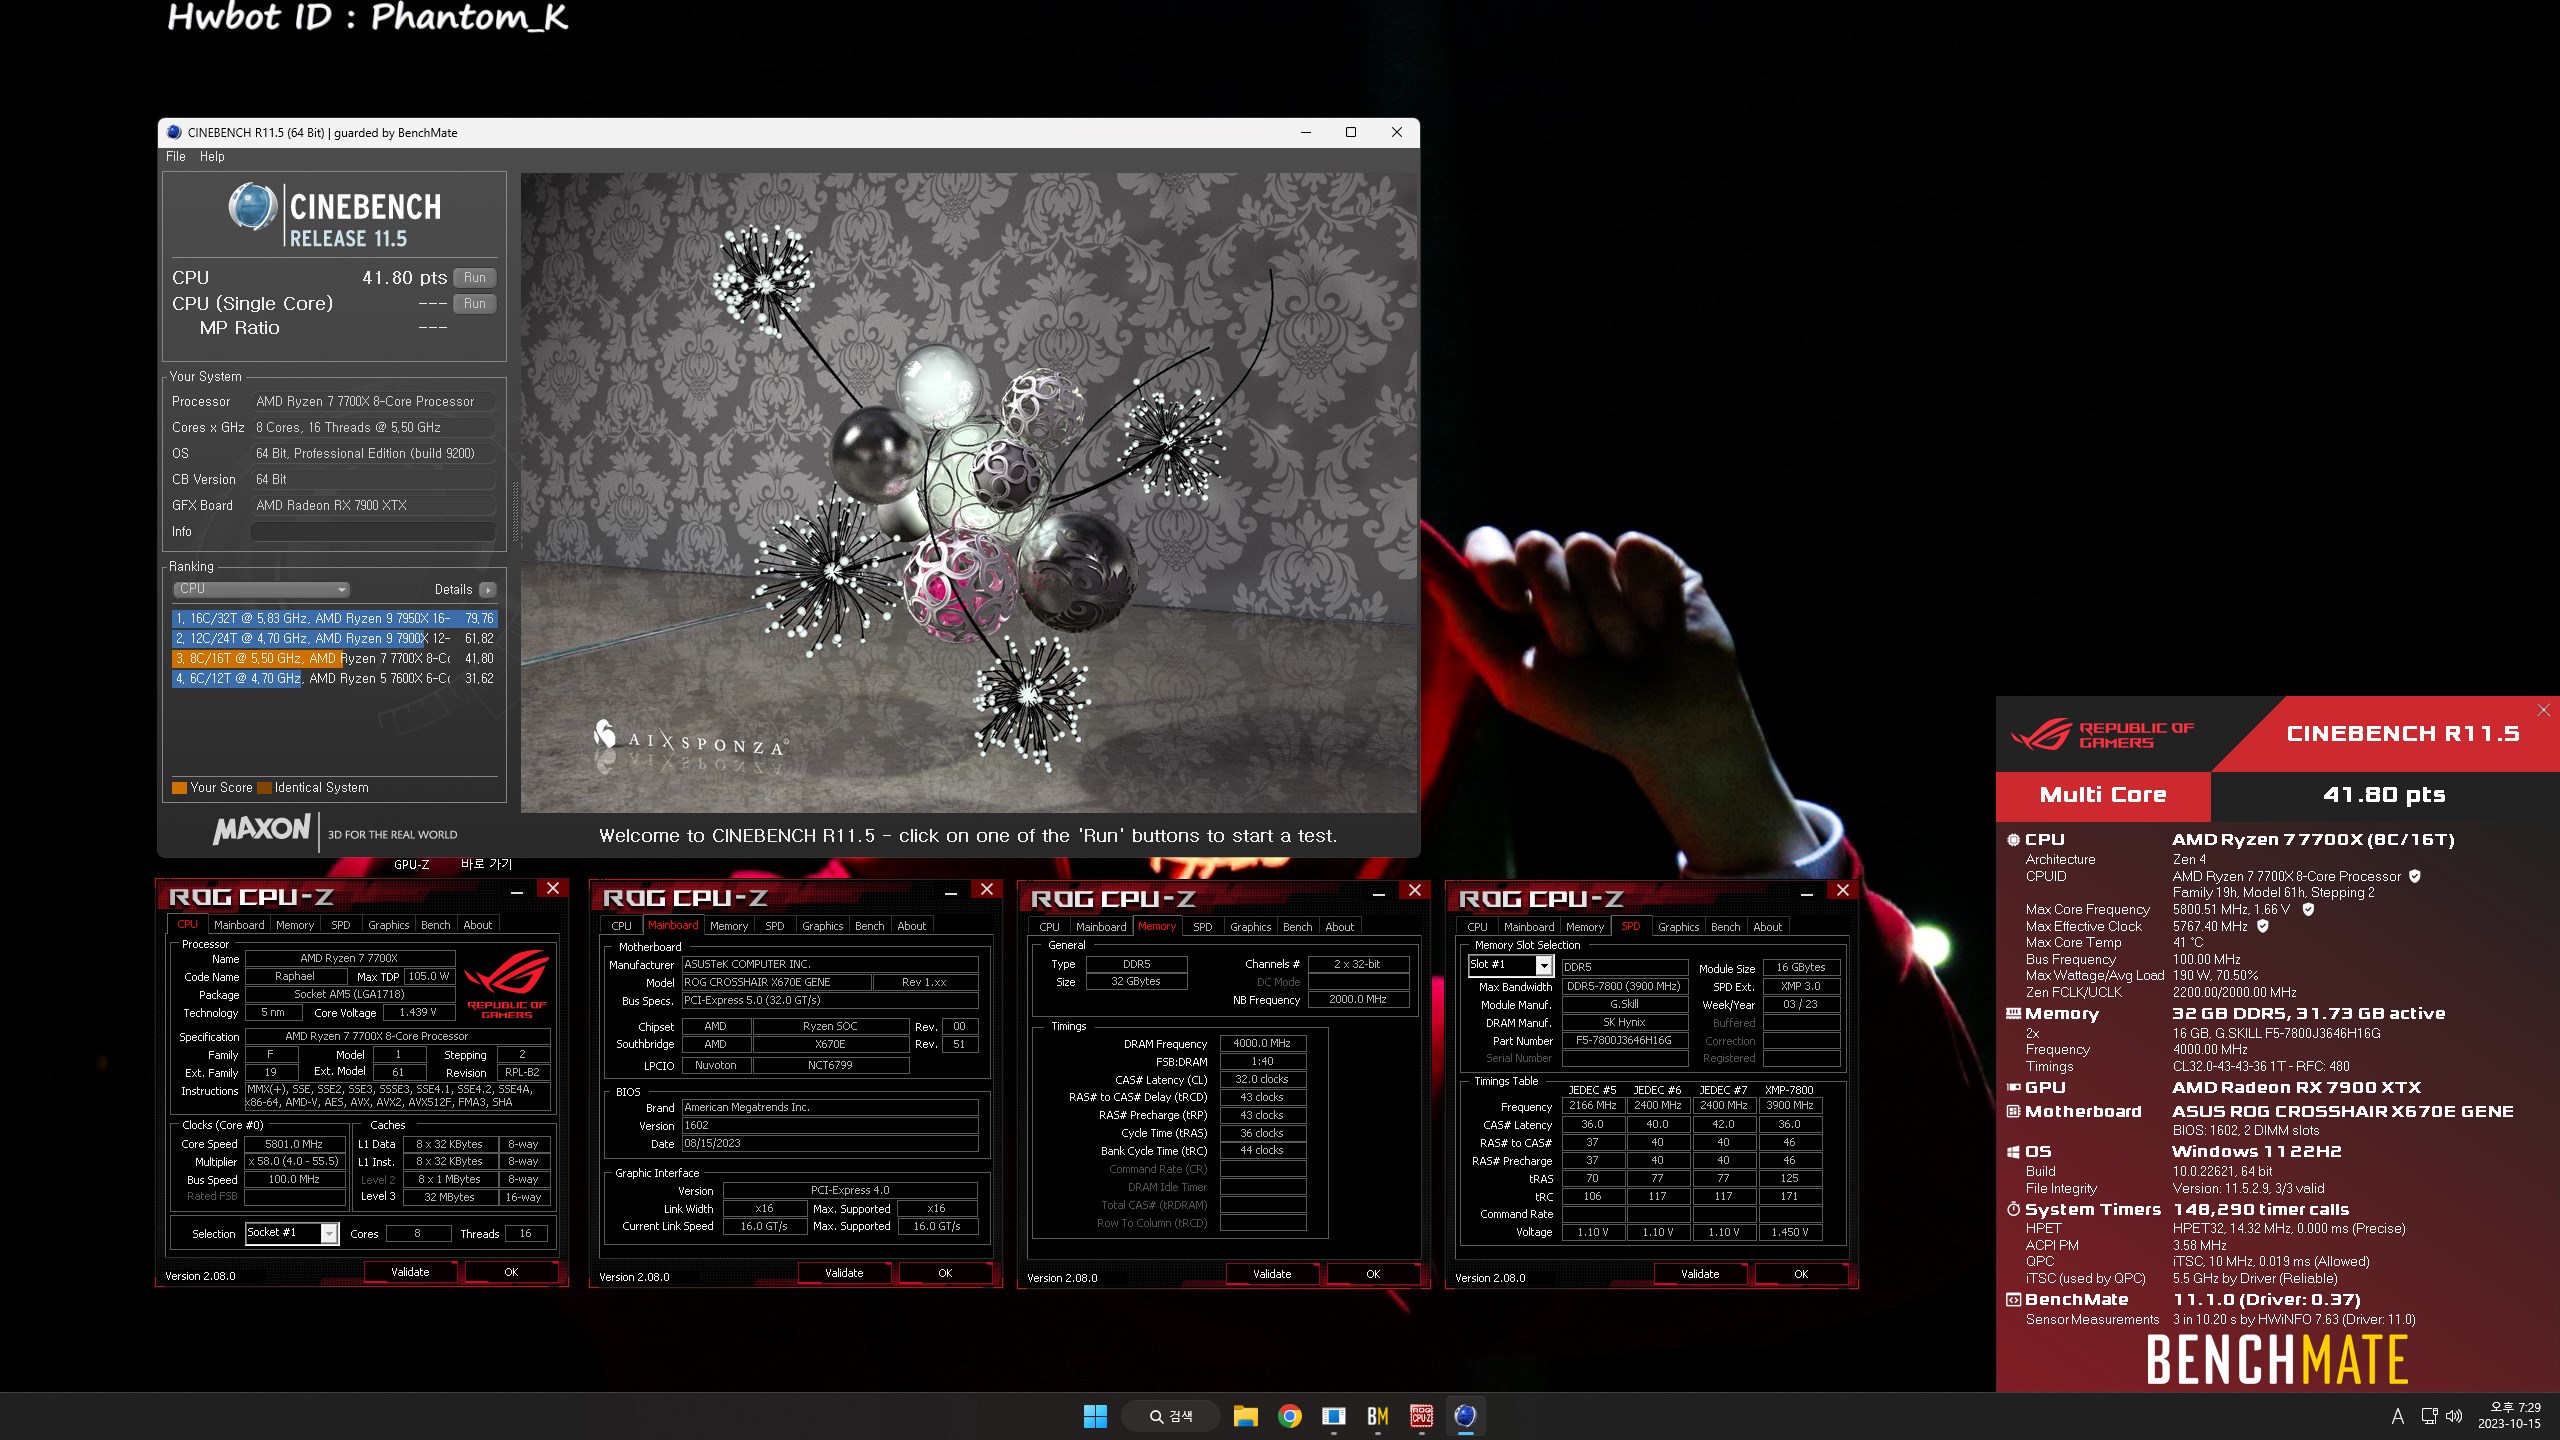Open the Help menu in Cinebench

(x=212, y=157)
